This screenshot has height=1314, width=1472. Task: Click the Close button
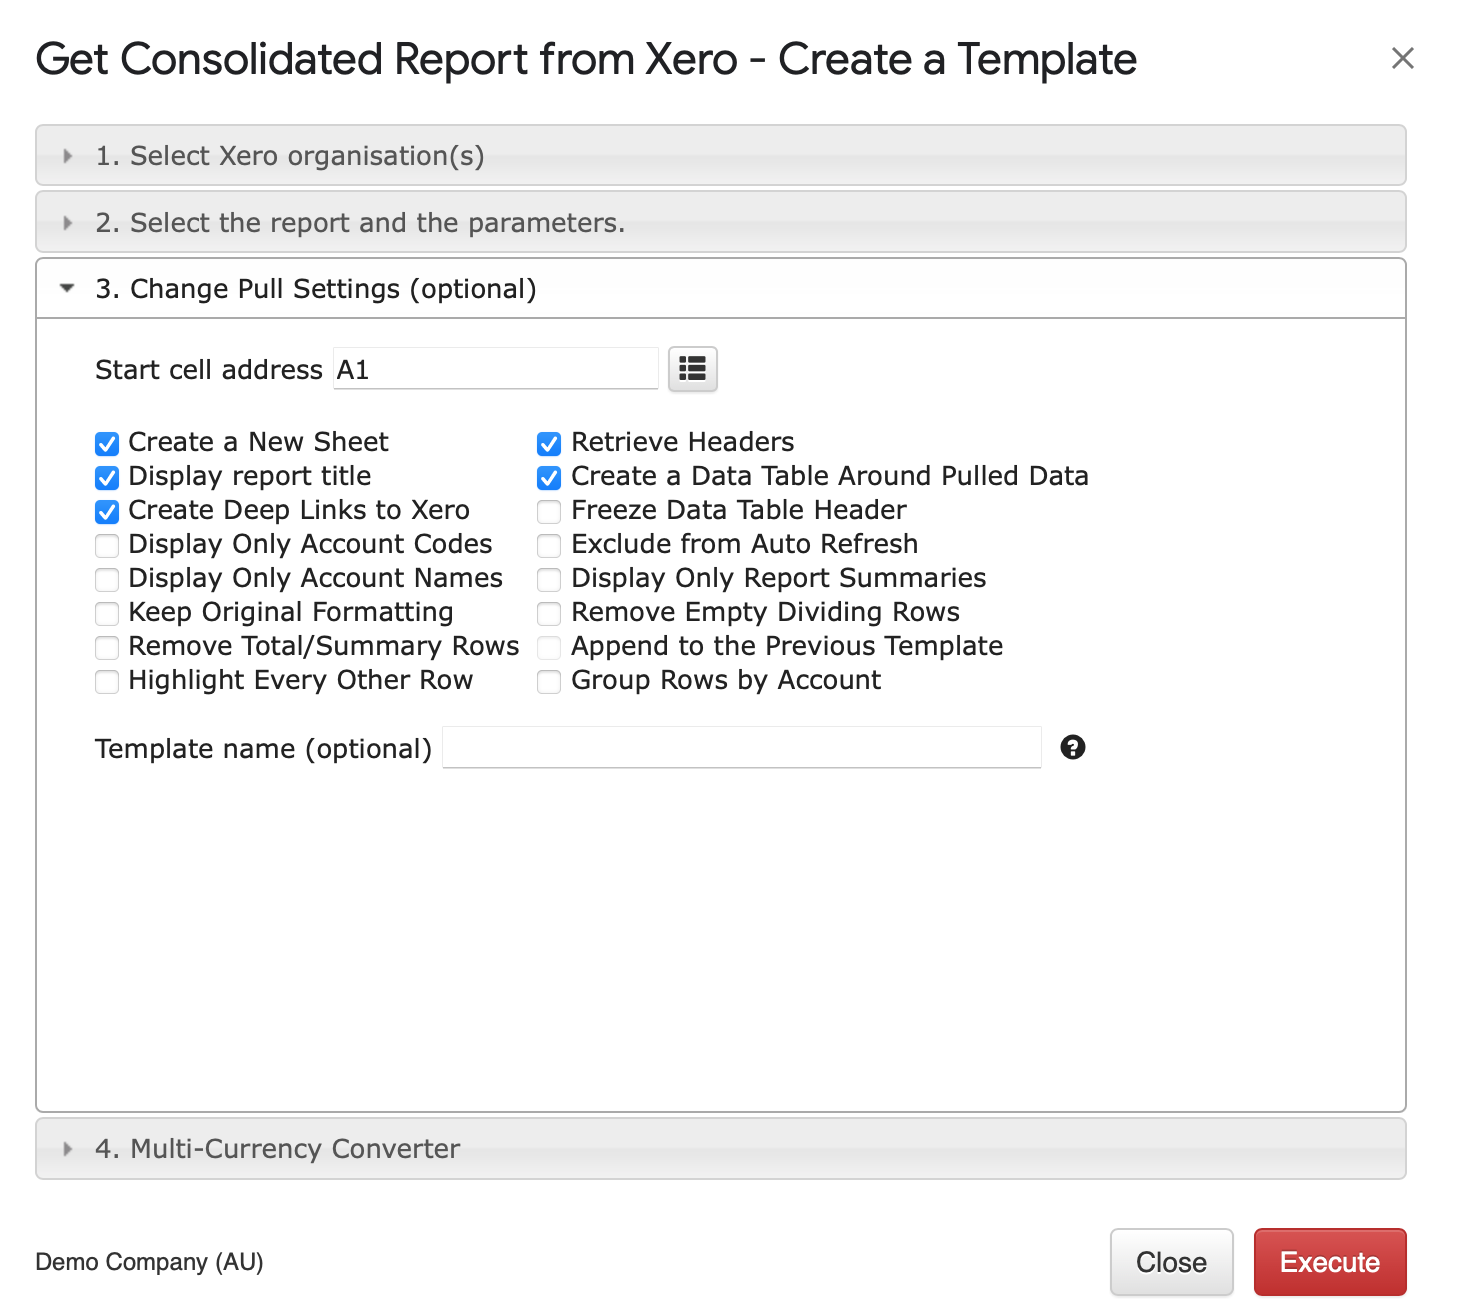click(x=1171, y=1262)
